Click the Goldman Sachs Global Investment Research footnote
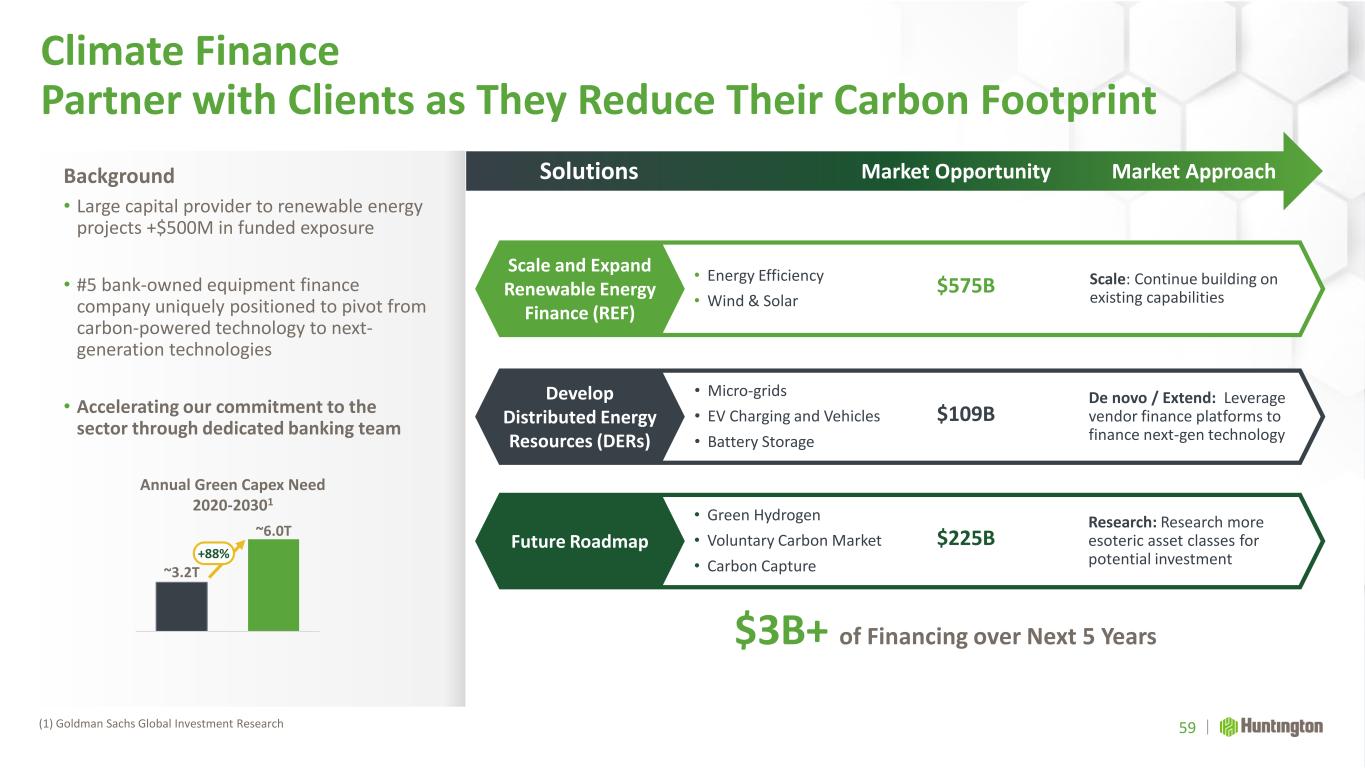This screenshot has width=1365, height=768. [x=162, y=723]
